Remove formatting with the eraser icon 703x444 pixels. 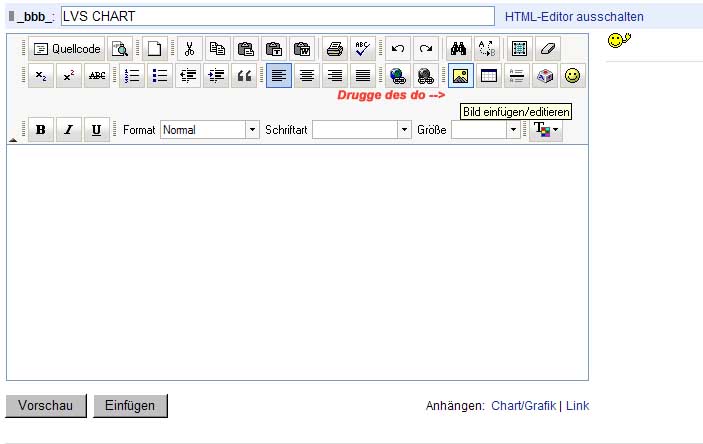pos(547,48)
